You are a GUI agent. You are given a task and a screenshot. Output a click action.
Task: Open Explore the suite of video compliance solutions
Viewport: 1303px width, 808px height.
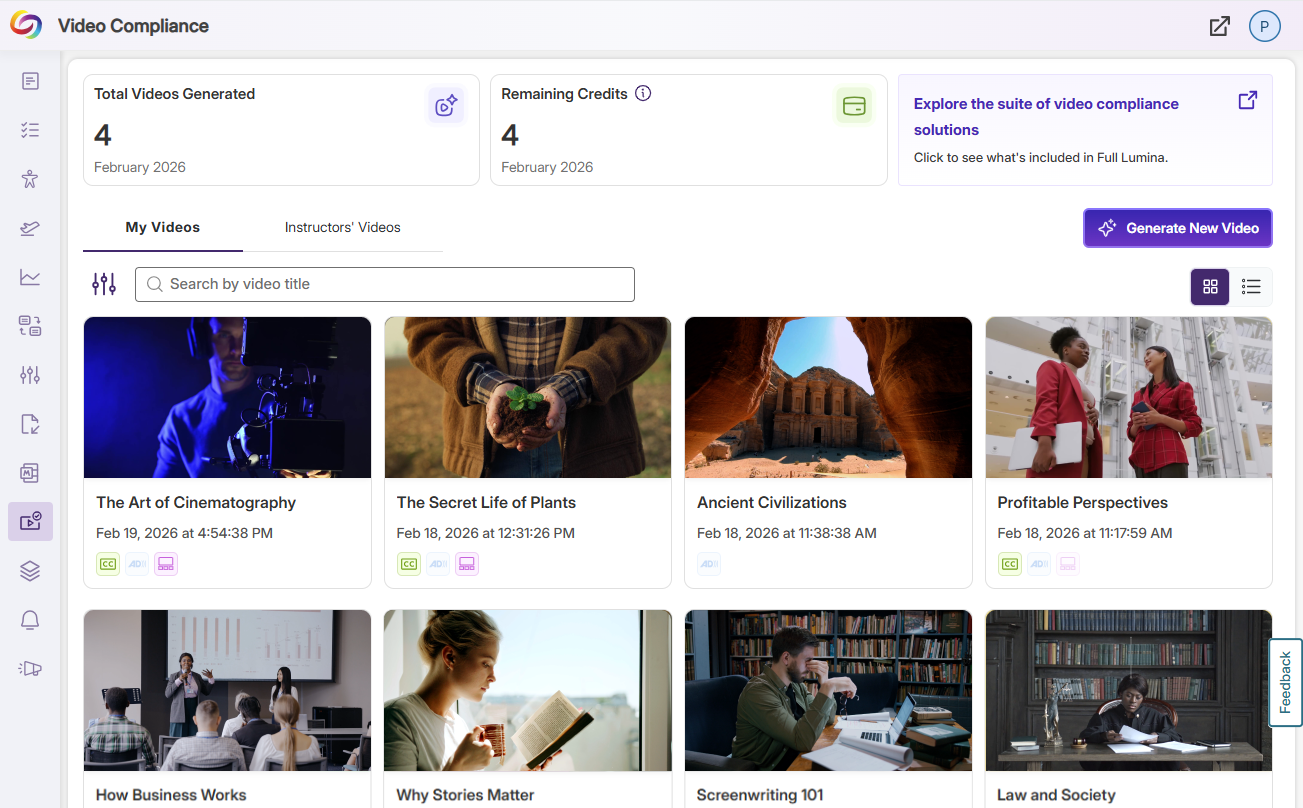pyautogui.click(x=1046, y=117)
